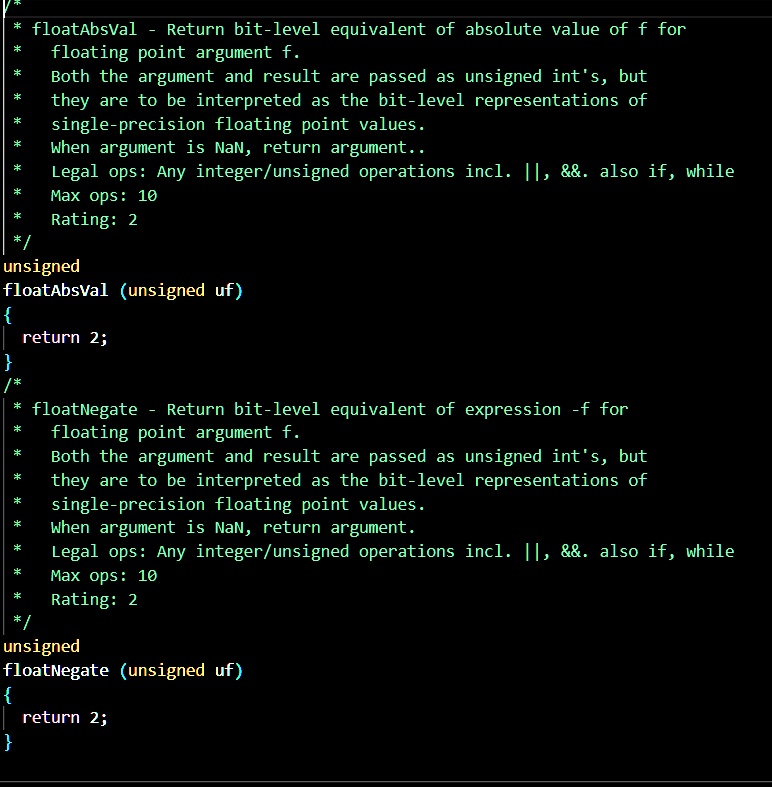Click 'Max ops: 10' in the floatAbsVal comment
The image size is (772, 787).
click(104, 195)
